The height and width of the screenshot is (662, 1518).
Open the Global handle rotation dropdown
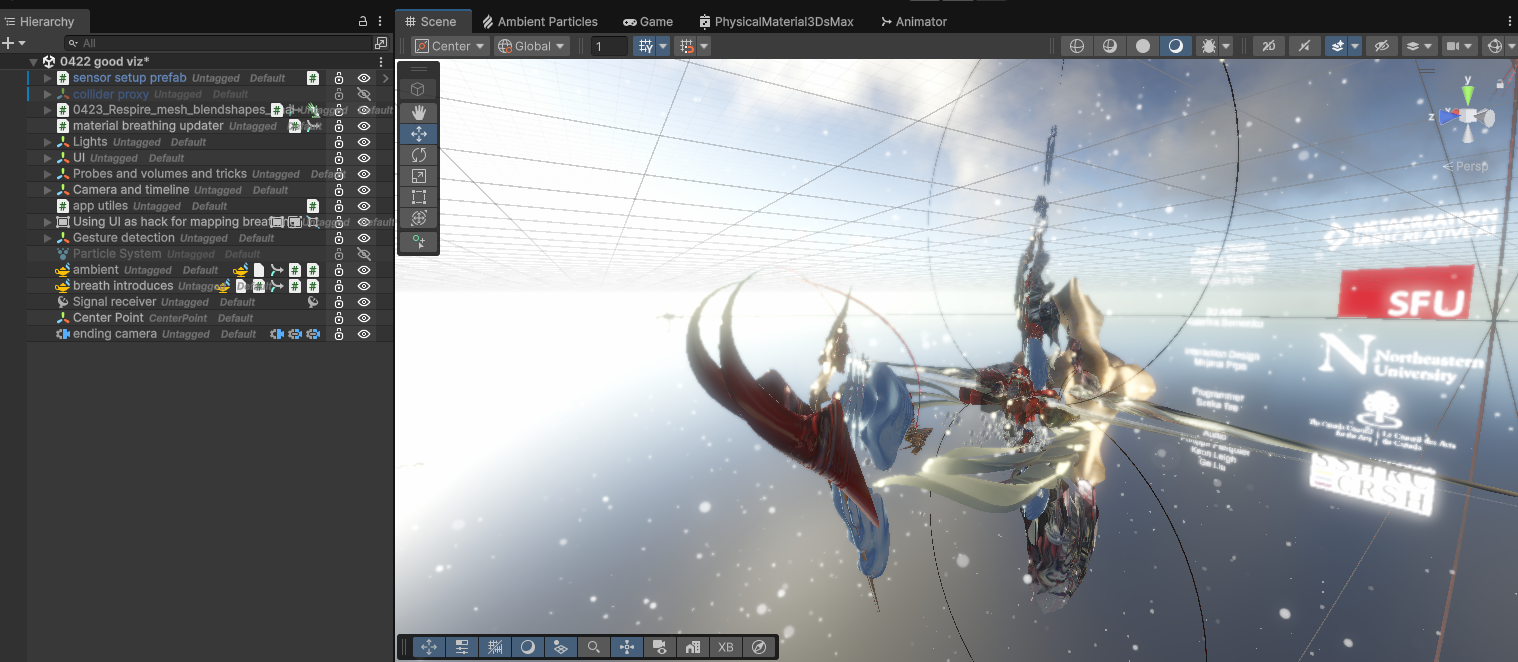pos(532,46)
